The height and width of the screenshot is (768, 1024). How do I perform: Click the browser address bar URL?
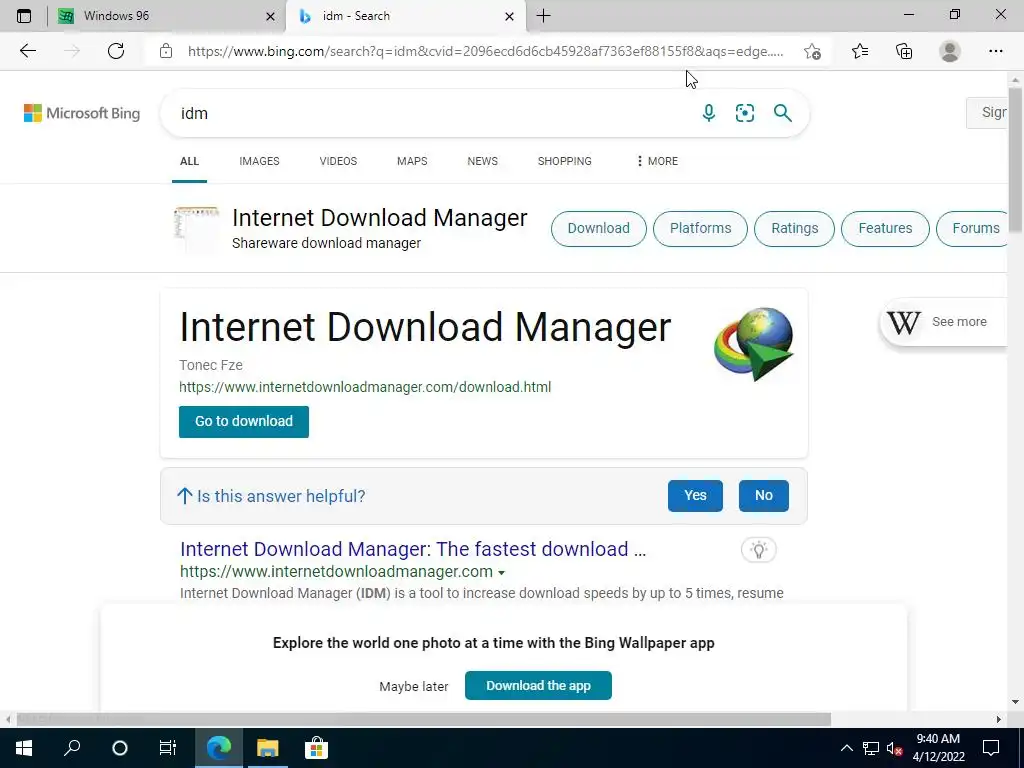pos(485,52)
